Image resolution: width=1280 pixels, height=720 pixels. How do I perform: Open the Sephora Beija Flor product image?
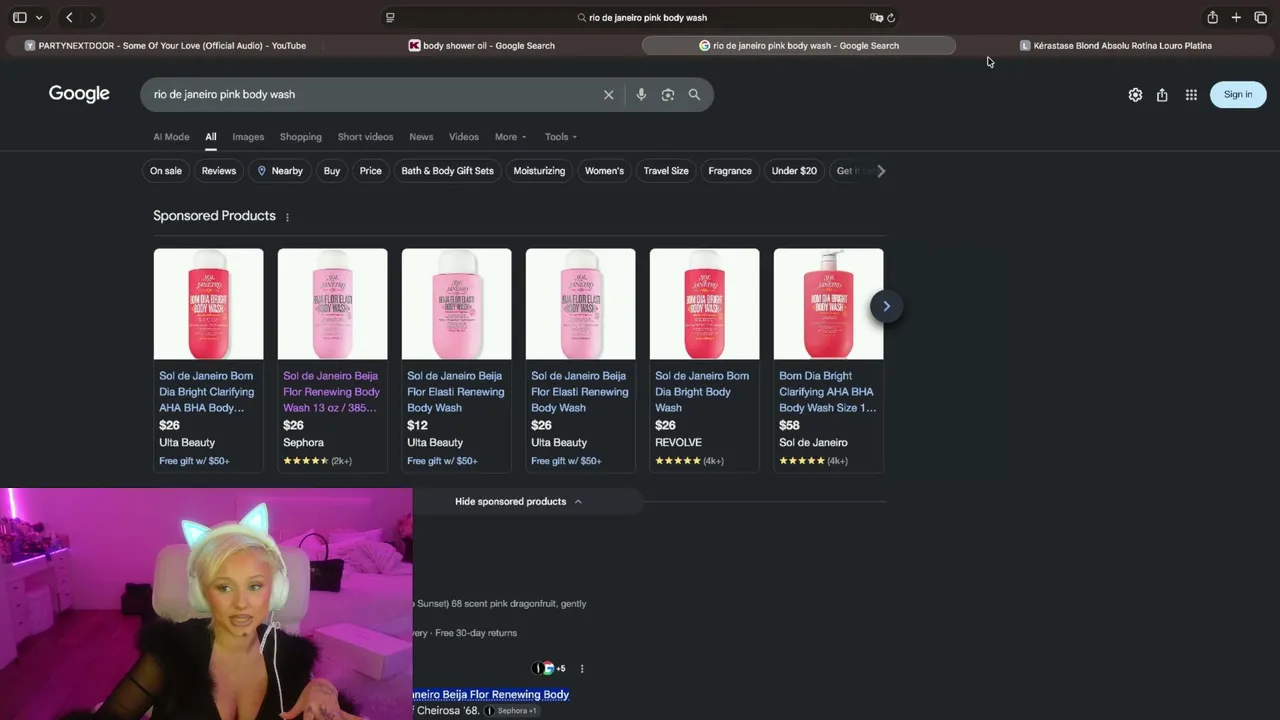332,304
